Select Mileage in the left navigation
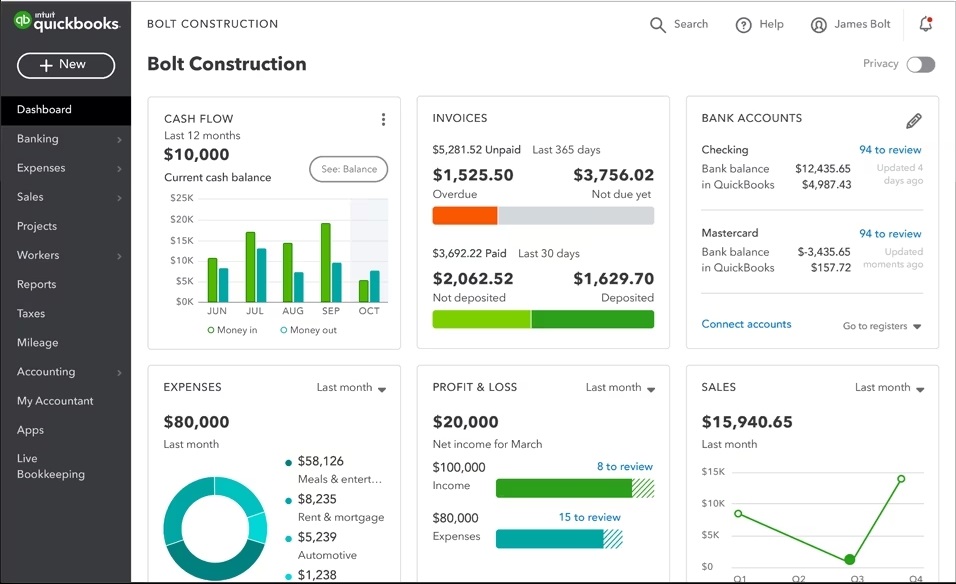Image resolution: width=956 pixels, height=584 pixels. 37,343
